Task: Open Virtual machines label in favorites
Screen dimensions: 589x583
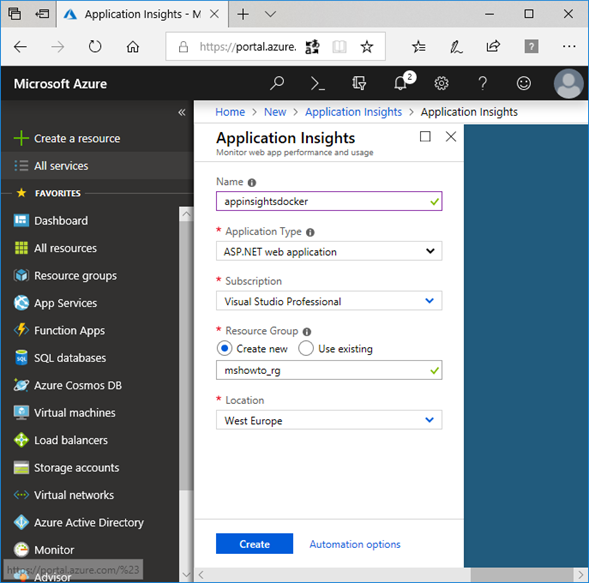Action: pos(75,413)
